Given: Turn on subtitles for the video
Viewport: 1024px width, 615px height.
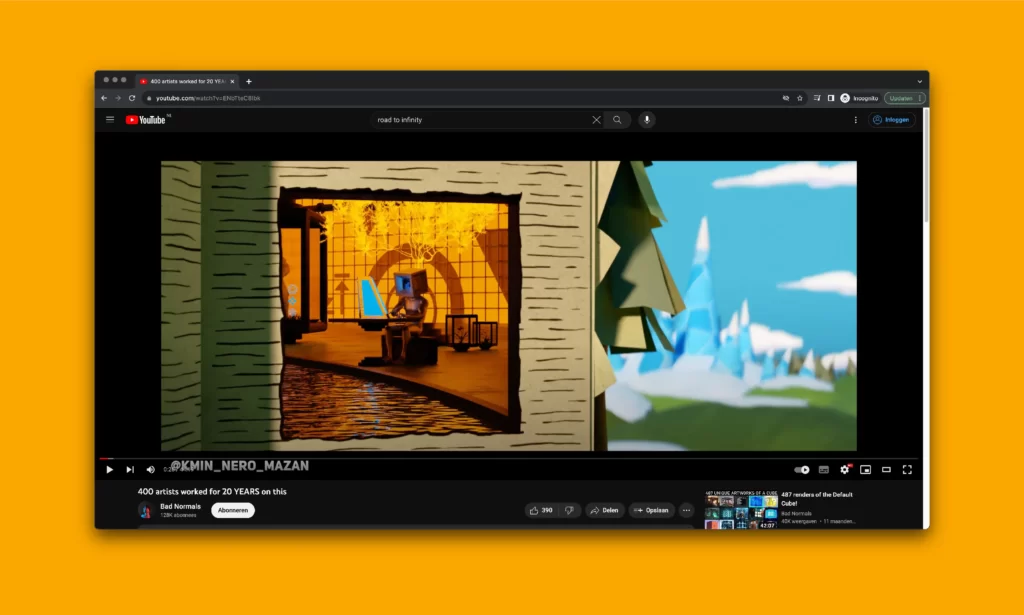Looking at the screenshot, I should pyautogui.click(x=824, y=469).
